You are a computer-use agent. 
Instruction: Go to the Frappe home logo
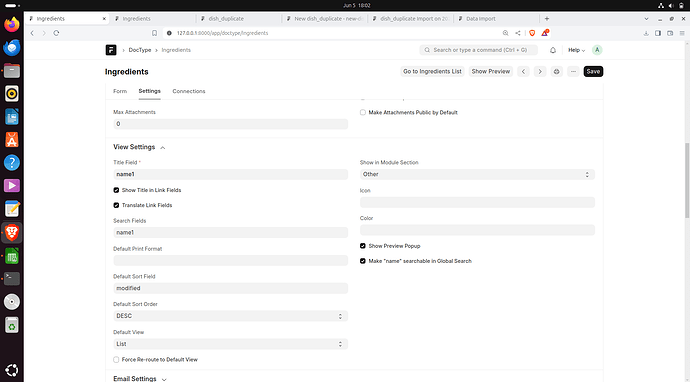tap(111, 50)
